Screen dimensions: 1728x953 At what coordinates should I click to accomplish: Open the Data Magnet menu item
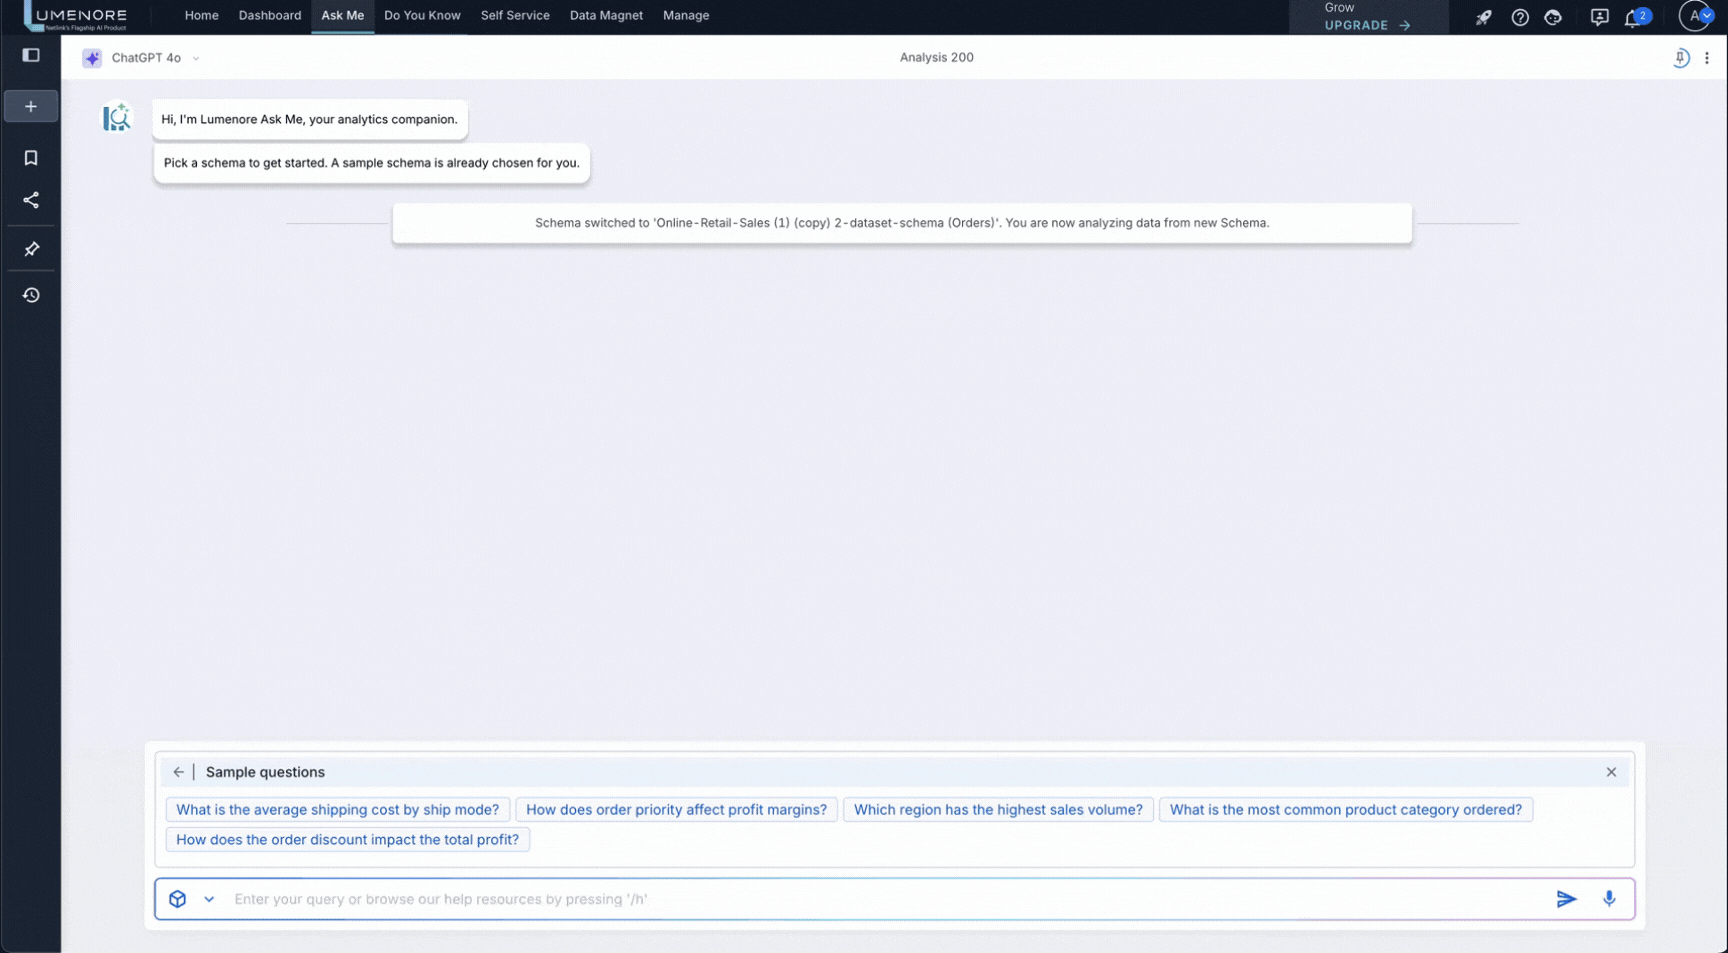(x=606, y=15)
